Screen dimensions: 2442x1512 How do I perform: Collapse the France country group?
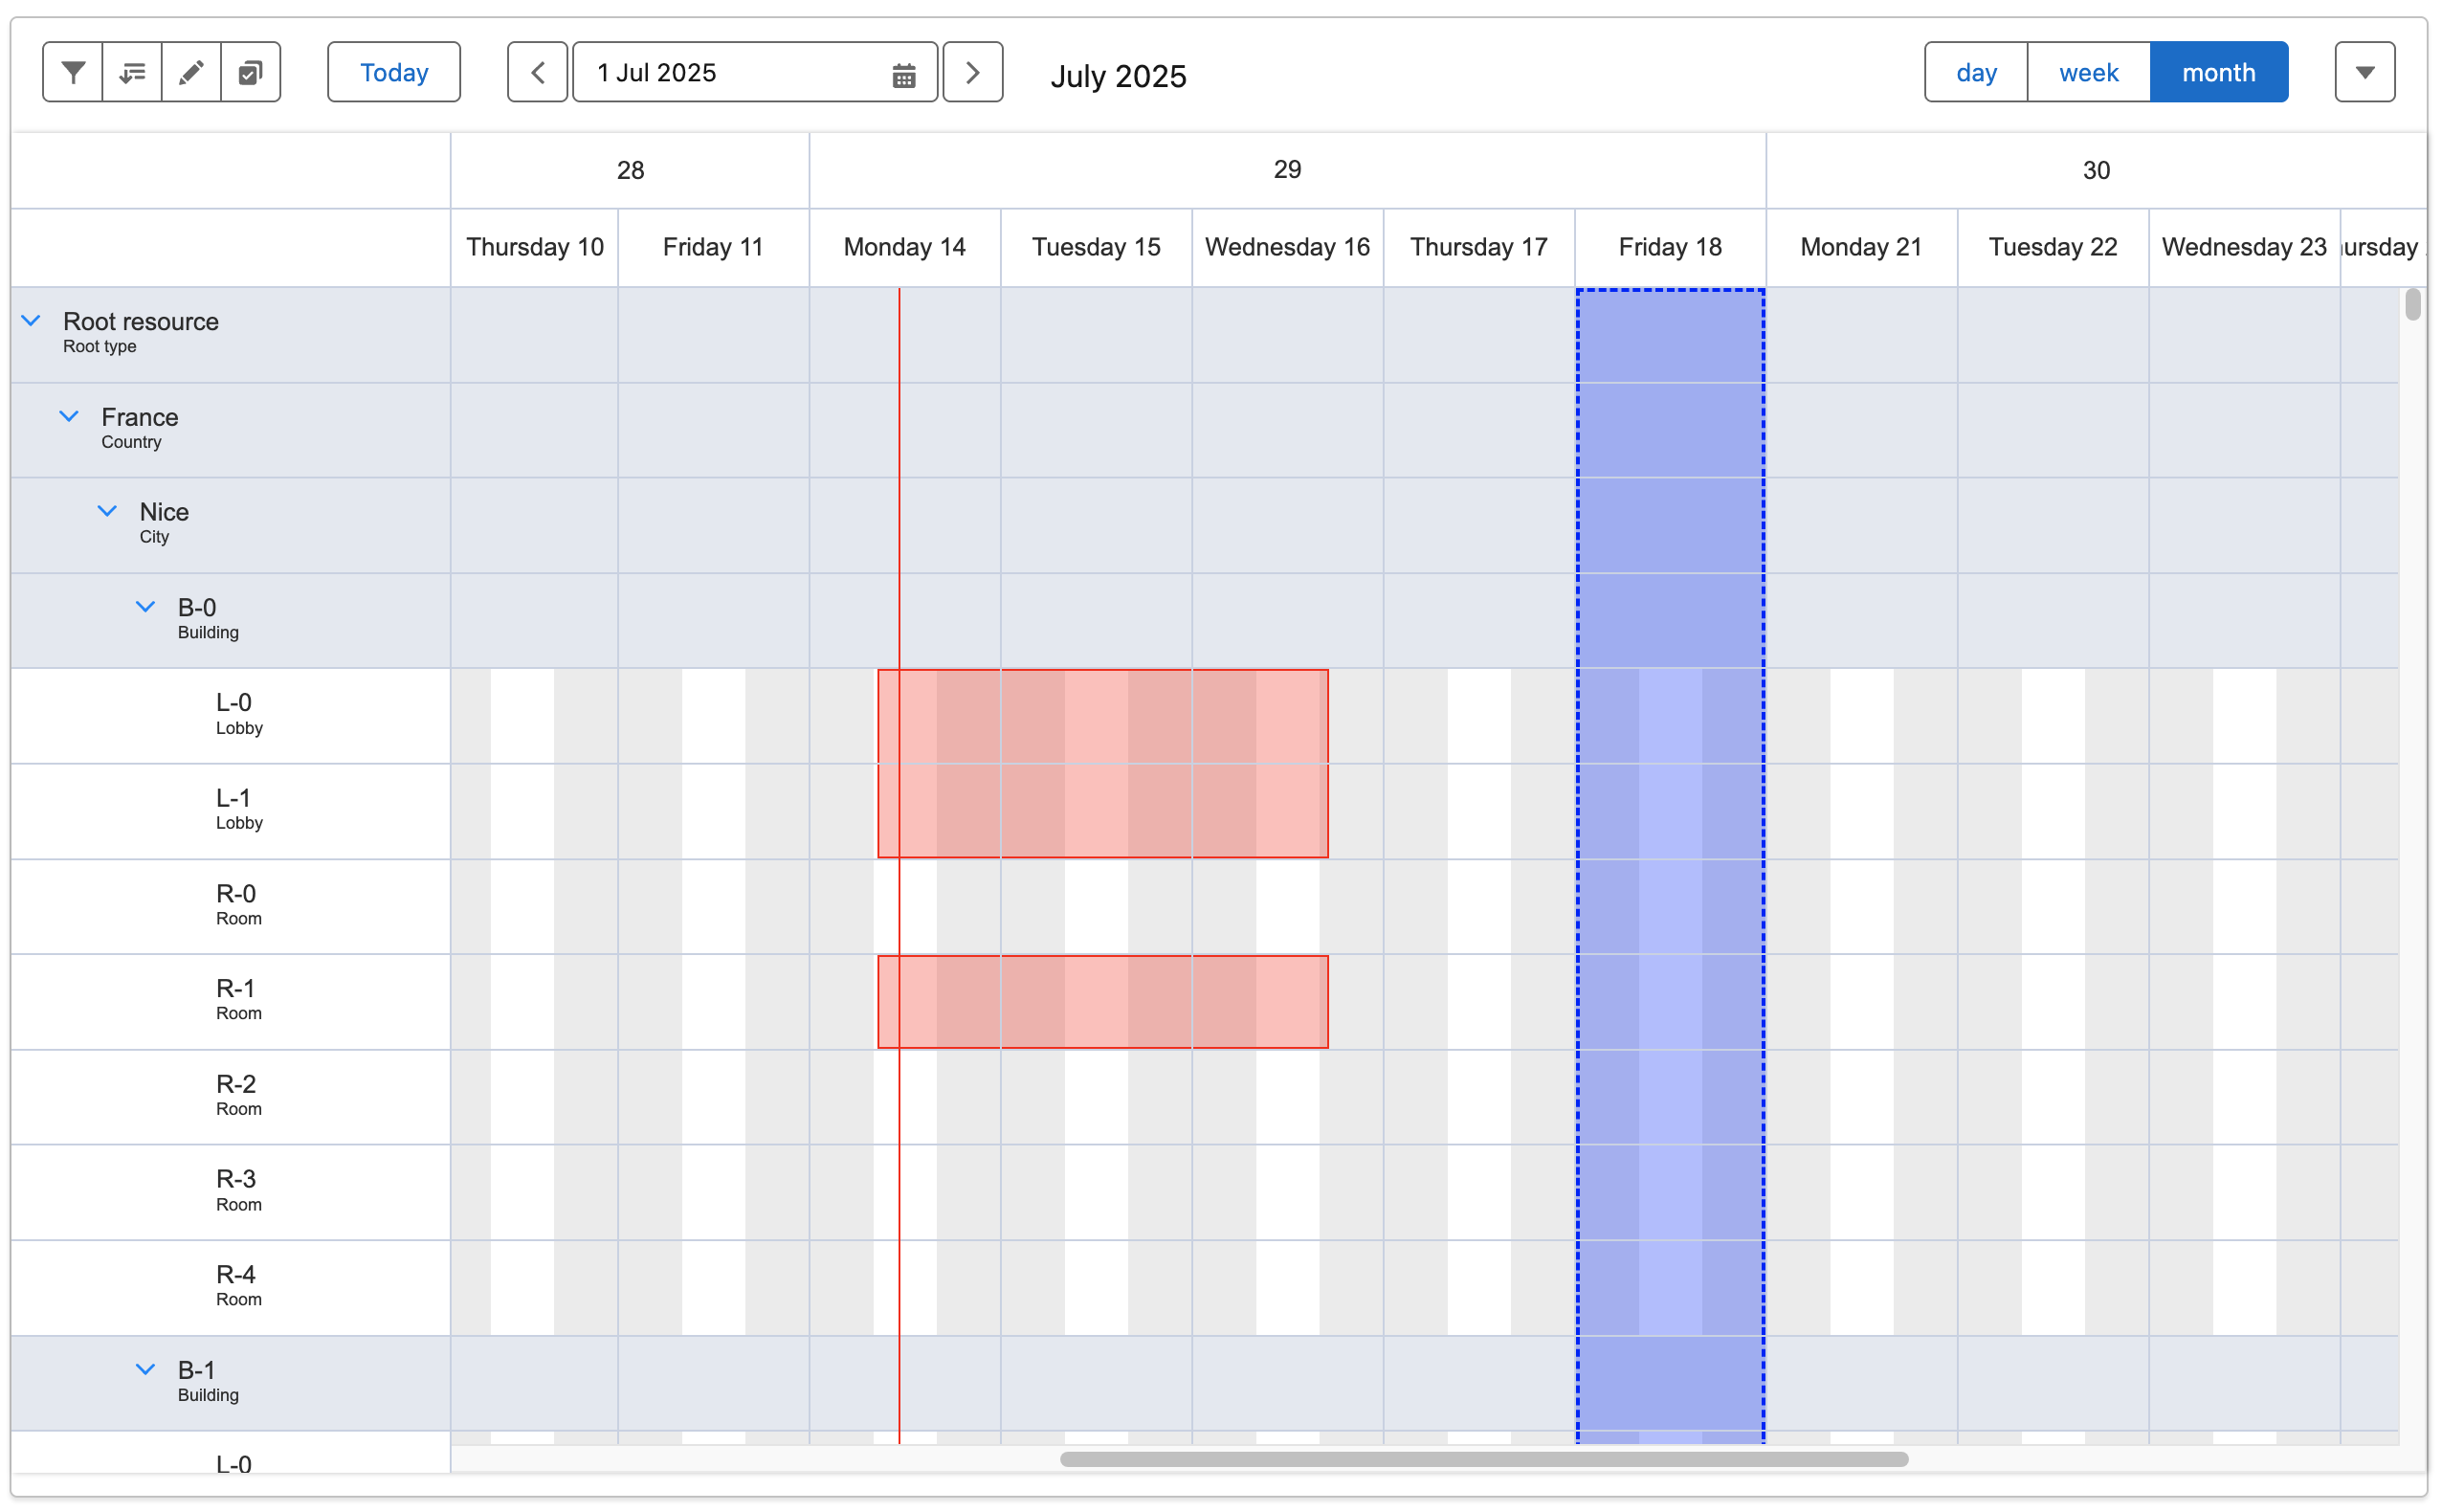68,415
